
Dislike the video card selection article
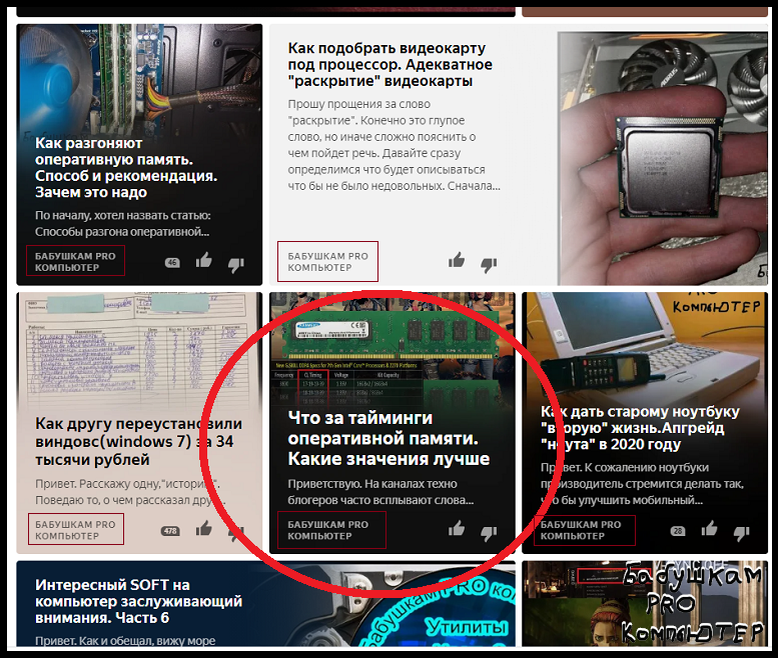coord(489,265)
